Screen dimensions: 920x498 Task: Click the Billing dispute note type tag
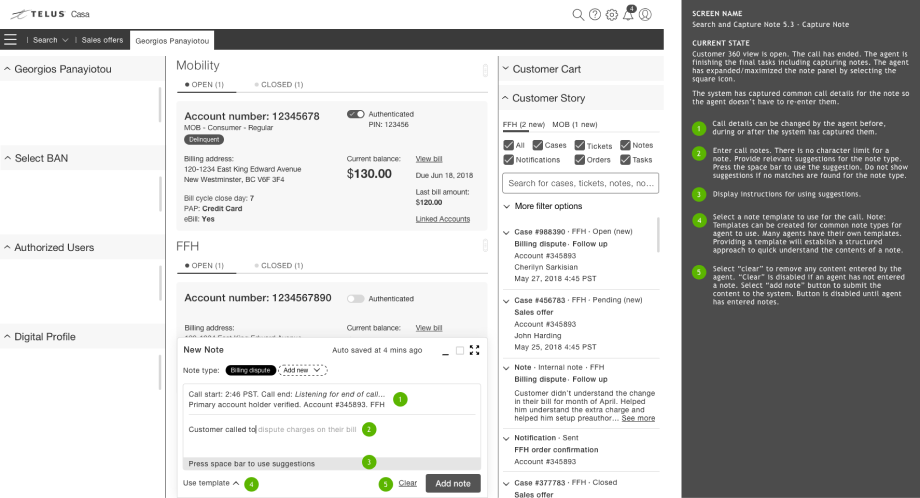click(x=251, y=370)
